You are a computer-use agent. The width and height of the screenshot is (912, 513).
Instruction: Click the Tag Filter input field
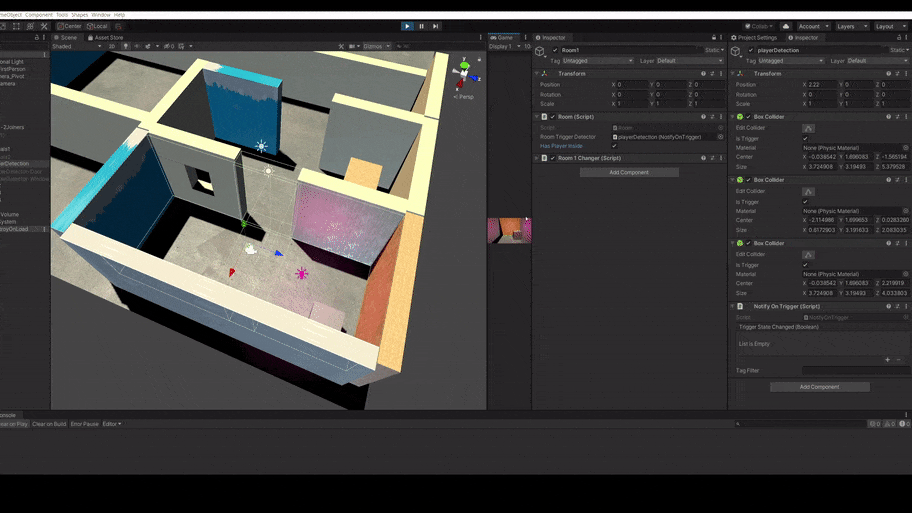tap(856, 370)
